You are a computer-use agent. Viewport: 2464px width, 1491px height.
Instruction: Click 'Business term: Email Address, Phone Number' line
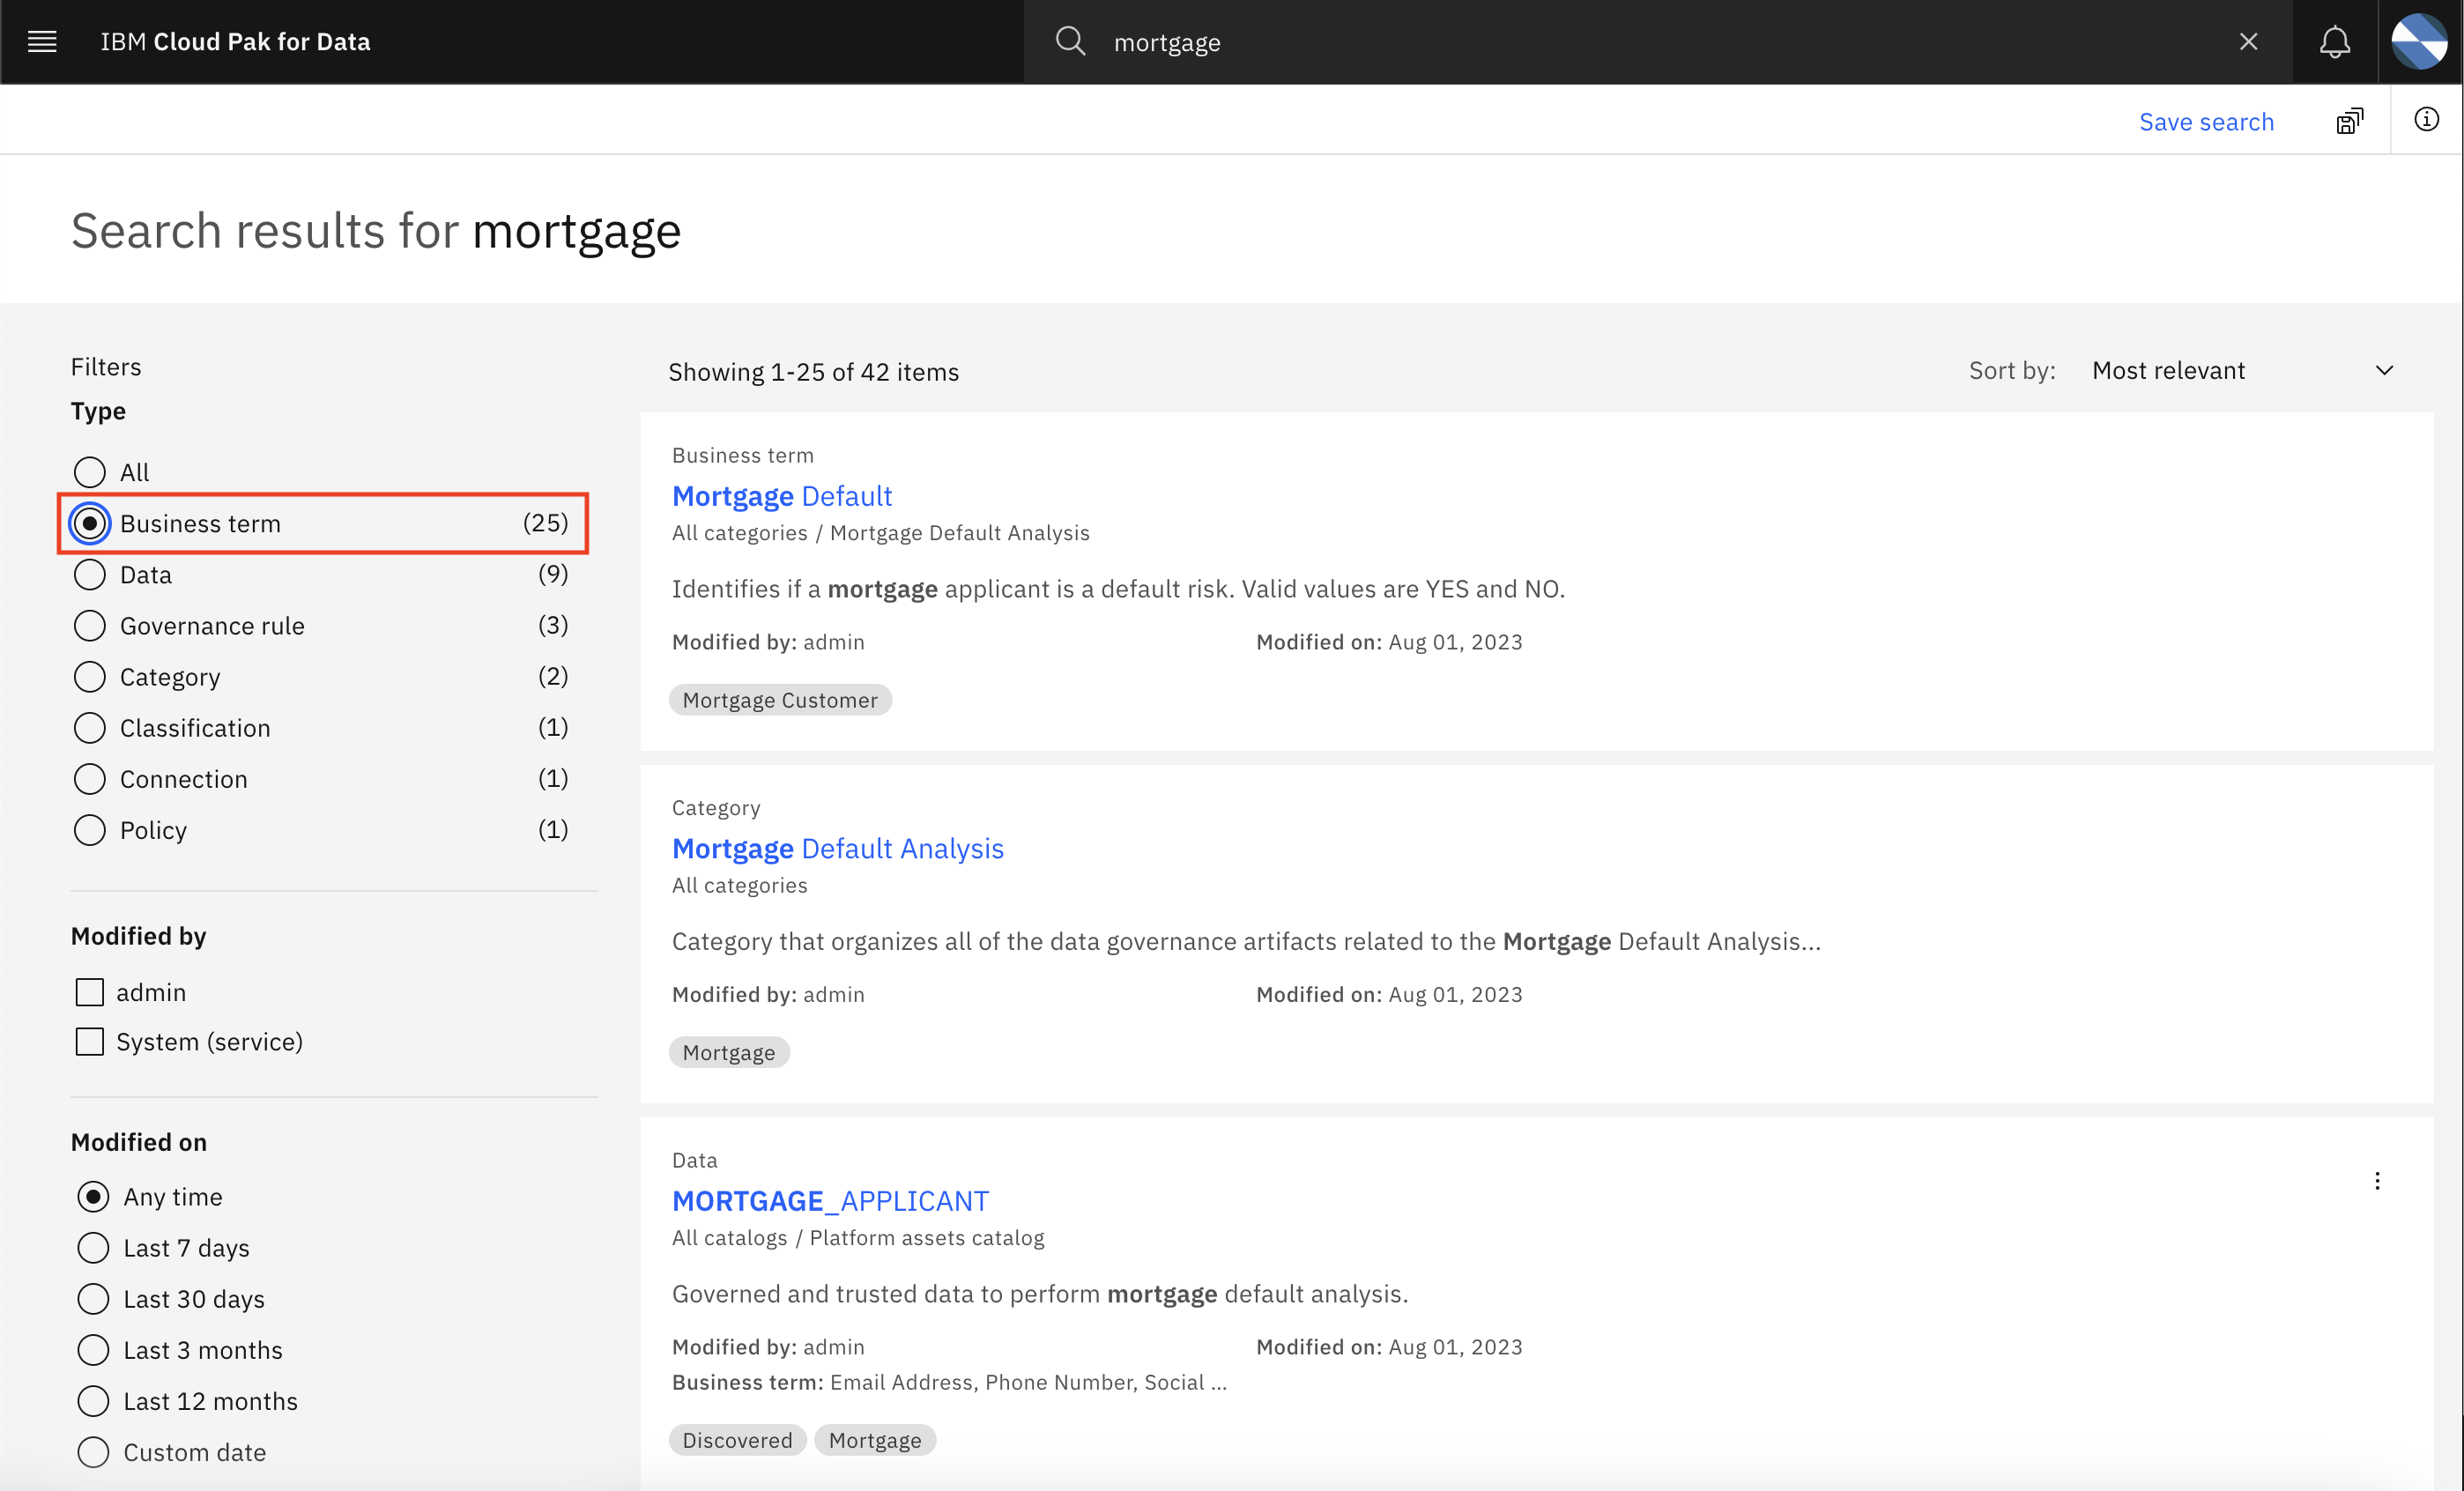(x=949, y=1382)
